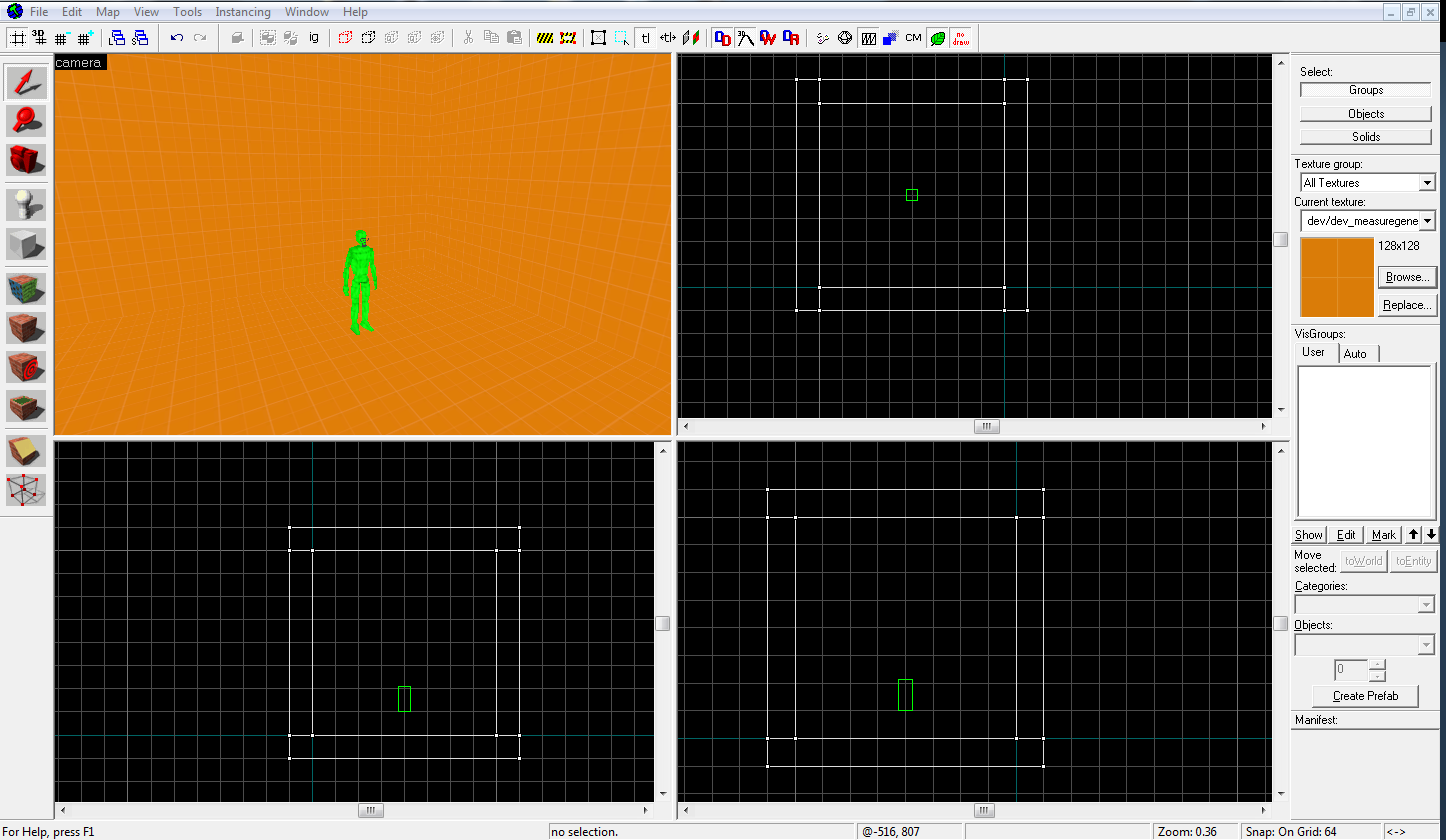Screen dimensions: 1446x840
Task: Expand the Objects dropdown list
Action: click(x=1426, y=646)
